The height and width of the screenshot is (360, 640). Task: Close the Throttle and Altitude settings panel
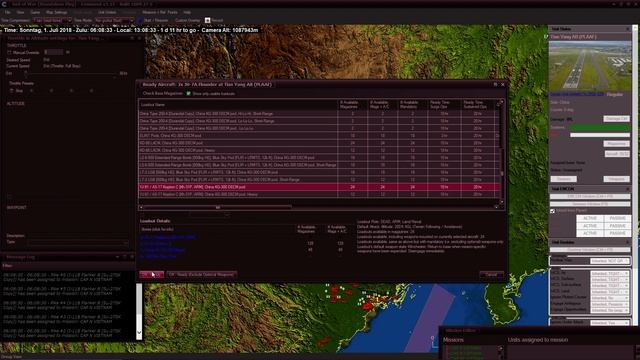(139, 38)
